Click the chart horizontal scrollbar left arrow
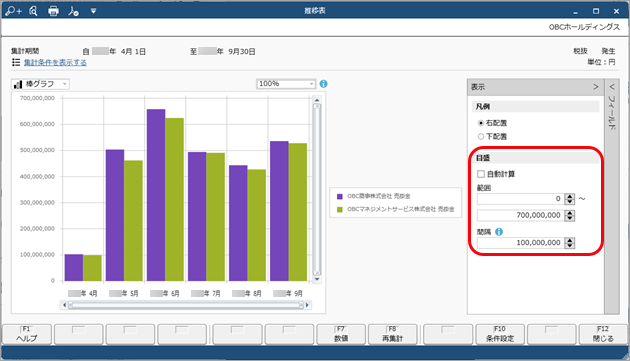Image resolution: width=630 pixels, height=361 pixels. [64, 305]
